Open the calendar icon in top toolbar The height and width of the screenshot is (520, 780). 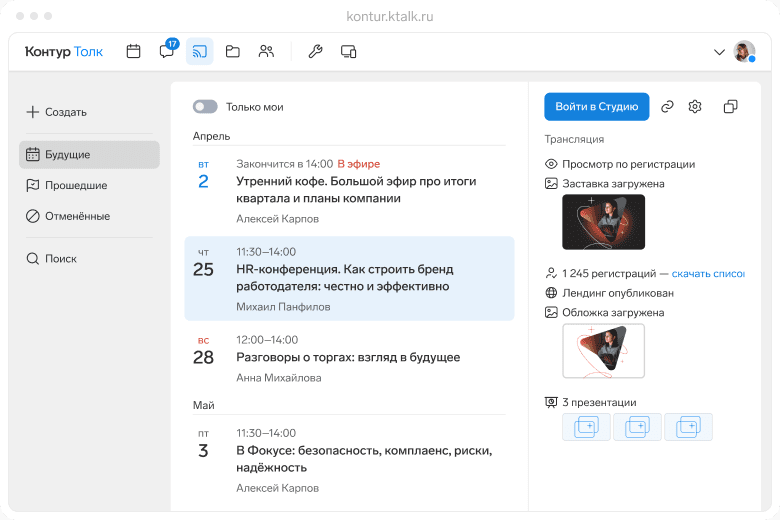pyautogui.click(x=133, y=51)
